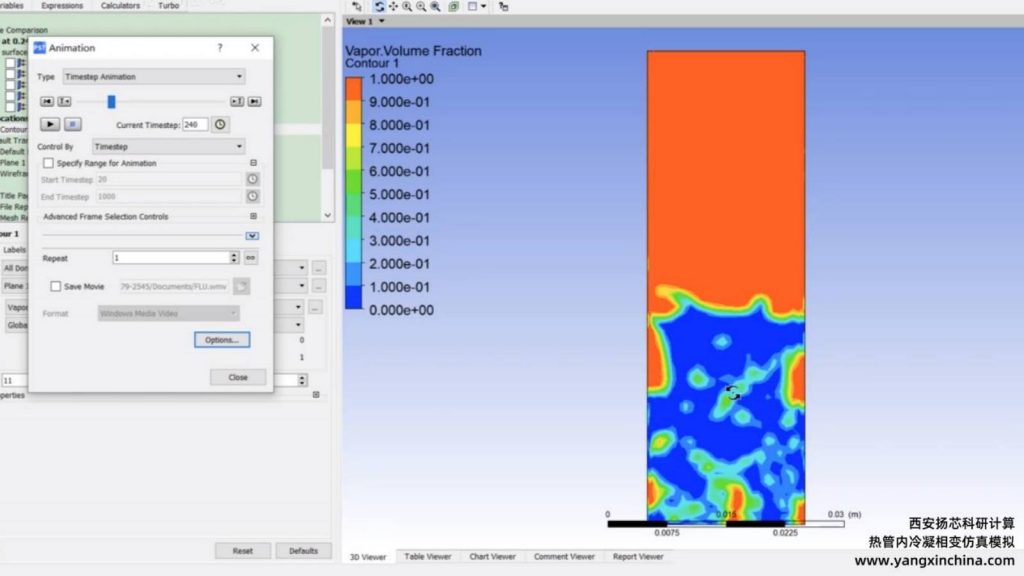Switch to the Calculators tab
Screen dimensions: 1024x576
tap(120, 5)
